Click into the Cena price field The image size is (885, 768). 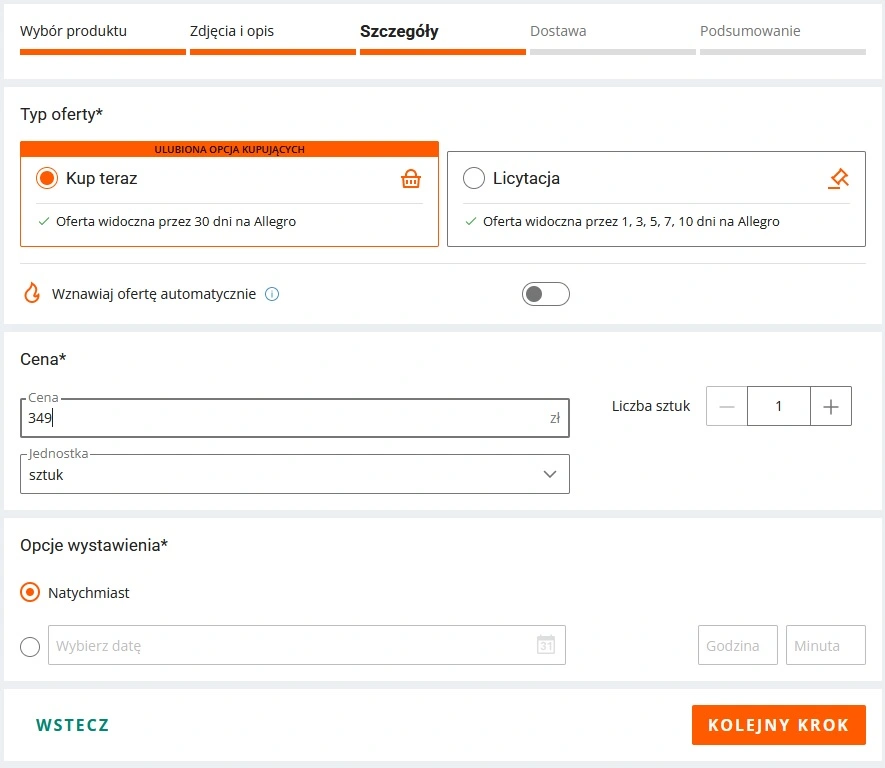pyautogui.click(x=285, y=418)
